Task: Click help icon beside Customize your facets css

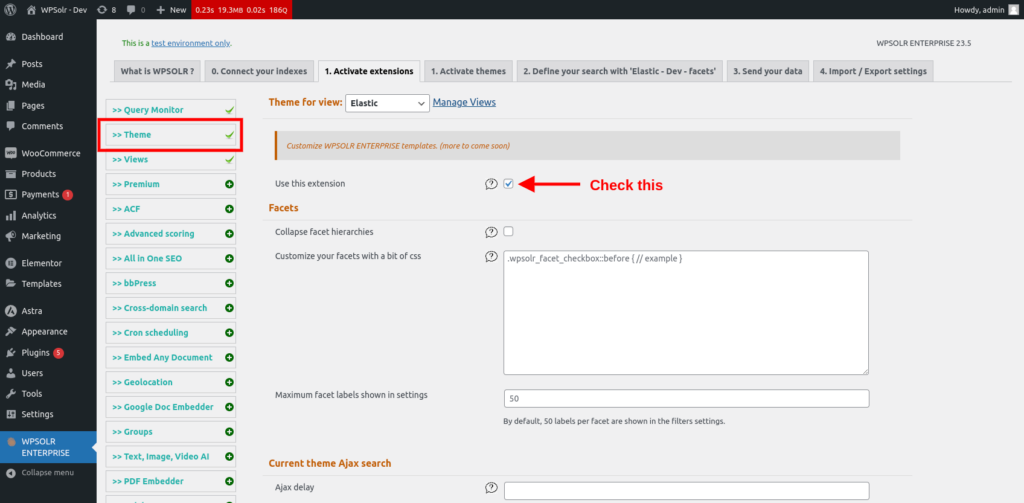Action: (x=491, y=256)
